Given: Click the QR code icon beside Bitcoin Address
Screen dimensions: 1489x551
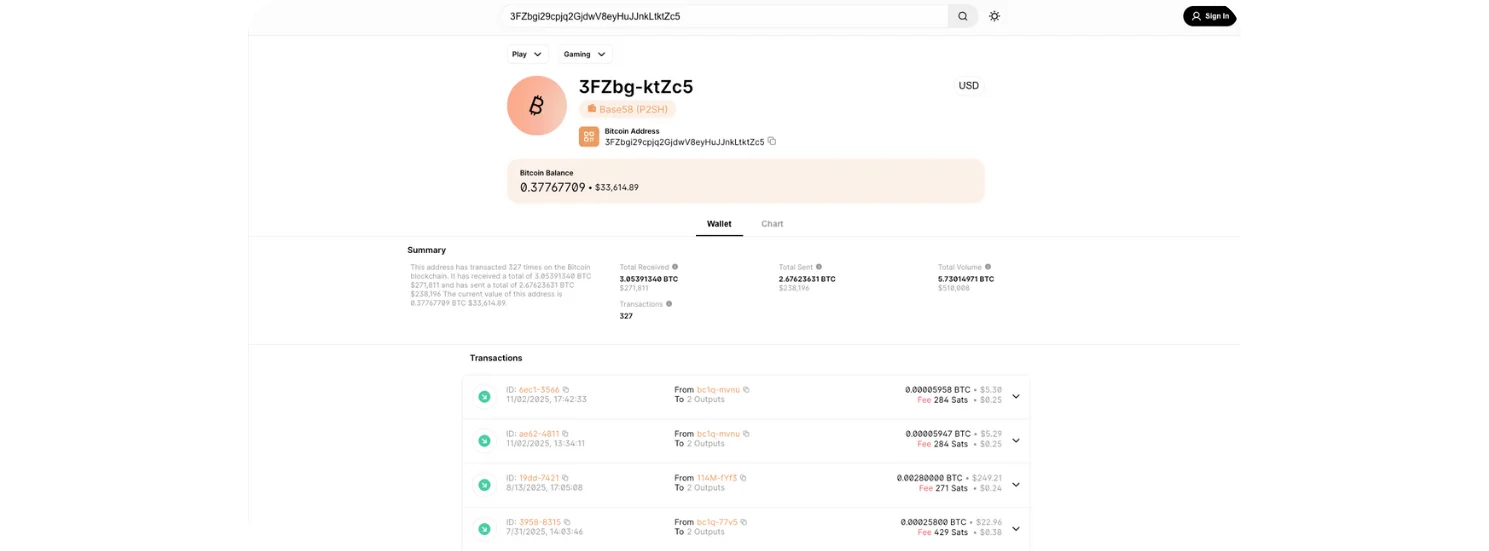Looking at the screenshot, I should click(589, 137).
